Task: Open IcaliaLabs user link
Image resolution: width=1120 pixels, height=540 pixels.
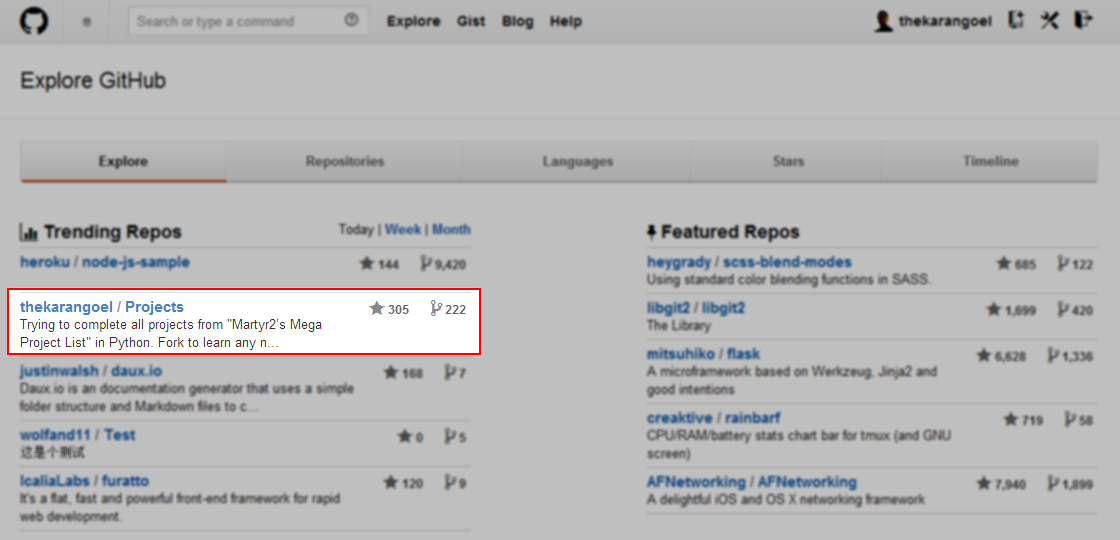Action: [54, 481]
